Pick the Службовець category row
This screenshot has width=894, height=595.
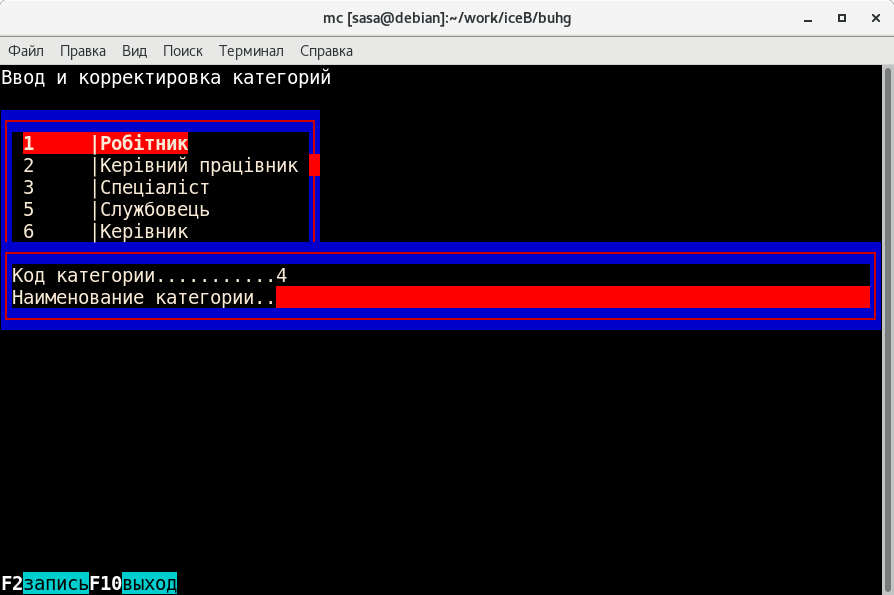pos(155,210)
